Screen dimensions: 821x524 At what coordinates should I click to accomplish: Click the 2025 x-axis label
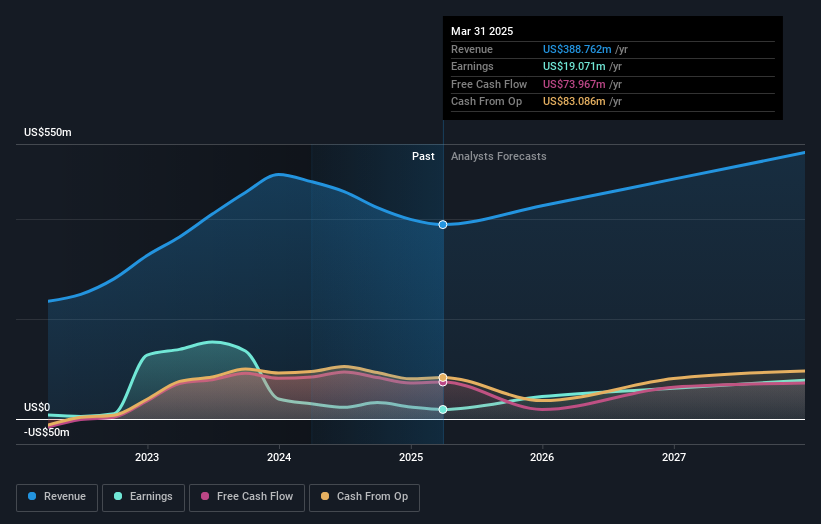pyautogui.click(x=411, y=457)
